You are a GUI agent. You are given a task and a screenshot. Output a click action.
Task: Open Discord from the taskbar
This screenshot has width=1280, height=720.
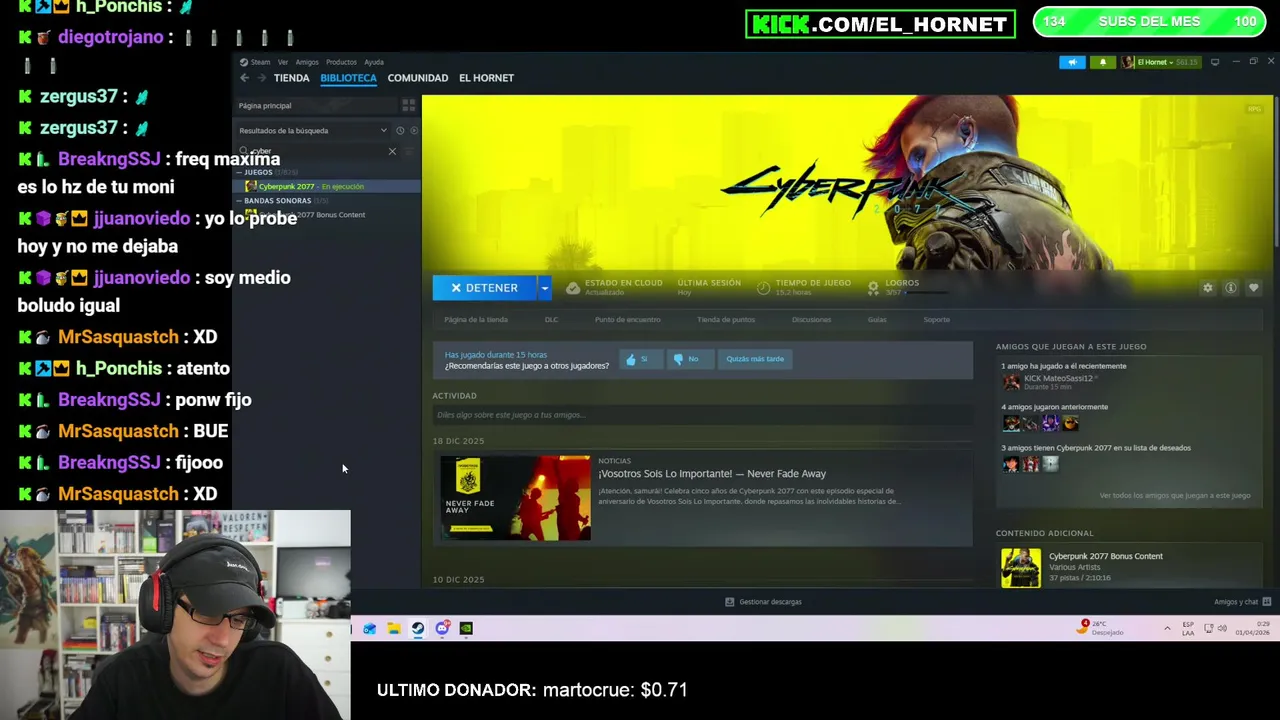(x=442, y=628)
